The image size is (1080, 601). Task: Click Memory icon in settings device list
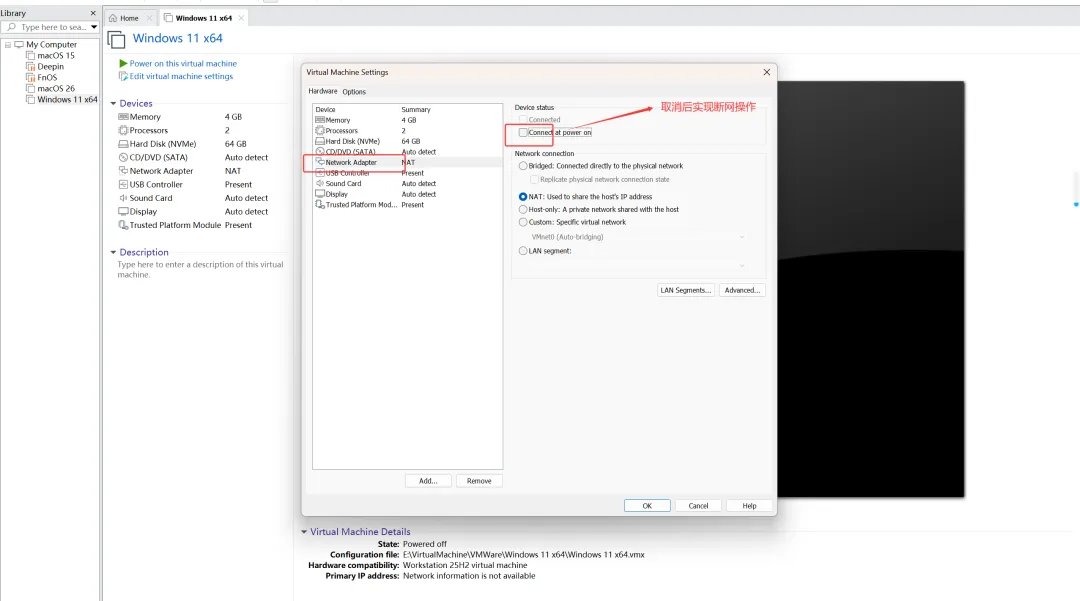point(320,120)
